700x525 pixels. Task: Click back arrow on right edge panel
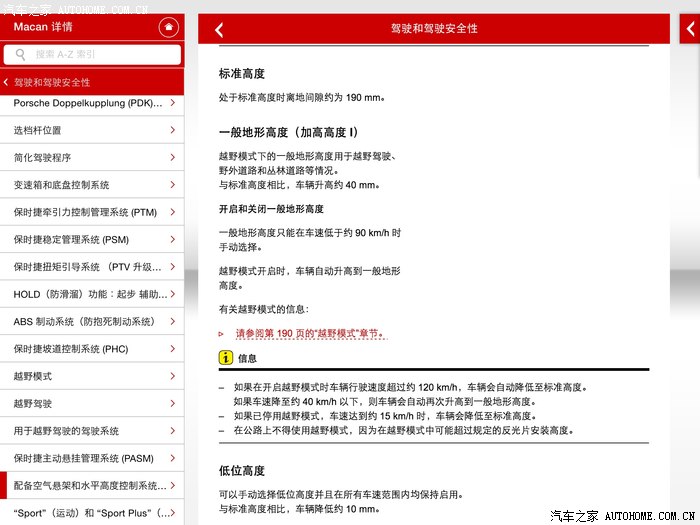click(x=690, y=30)
